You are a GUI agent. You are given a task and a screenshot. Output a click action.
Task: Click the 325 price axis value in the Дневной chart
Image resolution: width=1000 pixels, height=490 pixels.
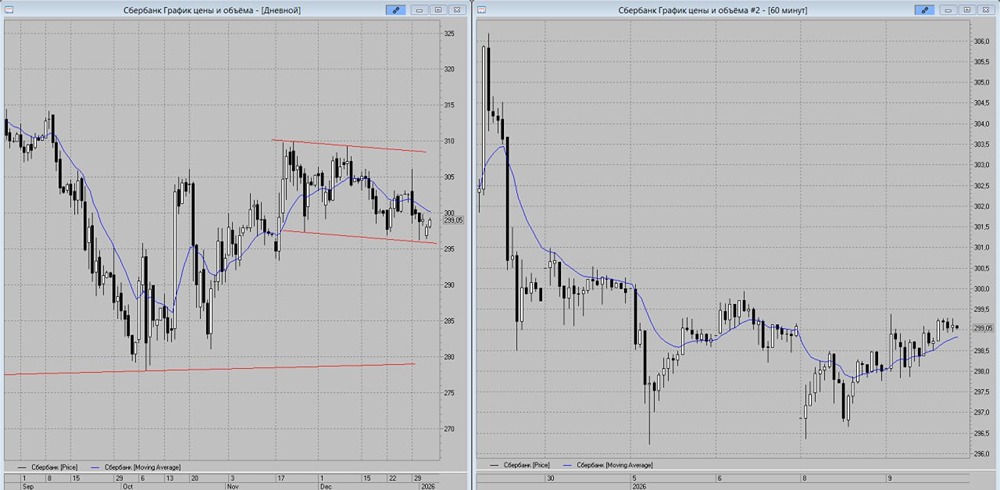(x=450, y=33)
